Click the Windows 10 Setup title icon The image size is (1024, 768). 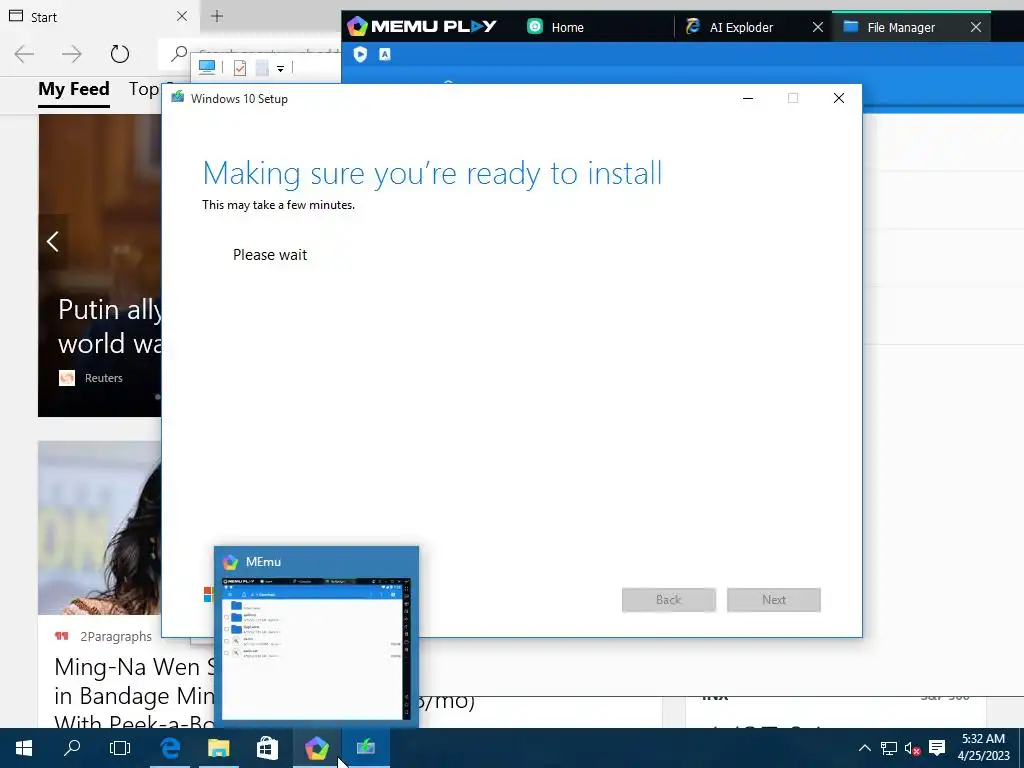click(x=178, y=98)
